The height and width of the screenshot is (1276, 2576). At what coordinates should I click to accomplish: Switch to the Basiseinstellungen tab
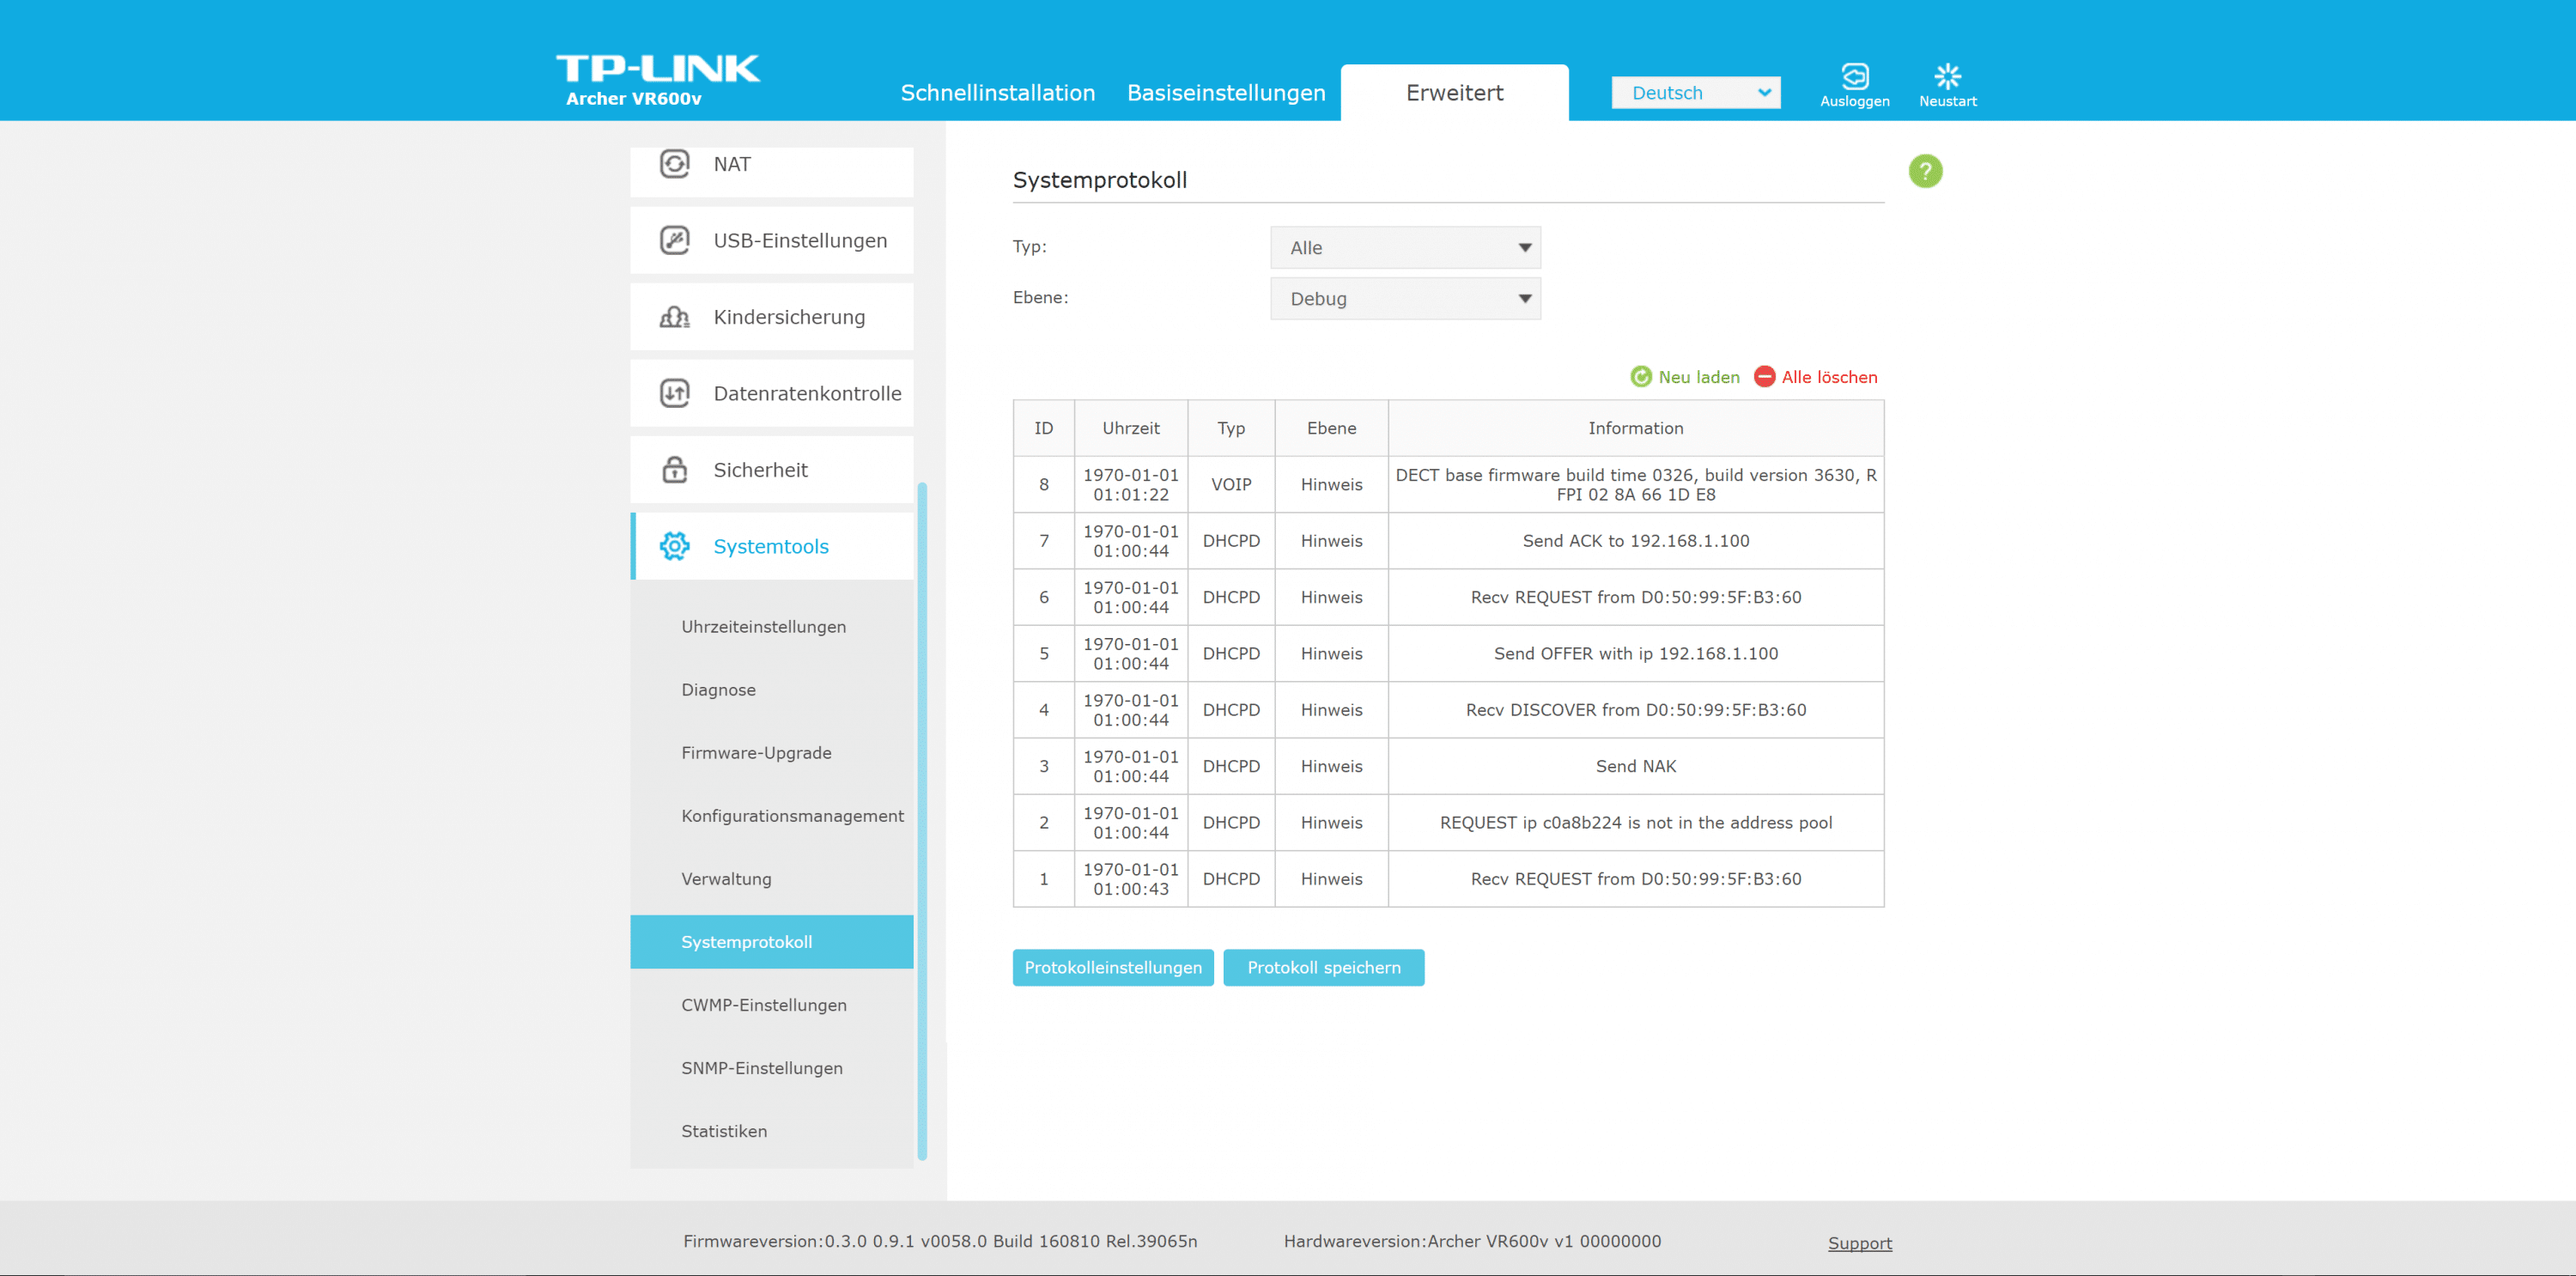1225,93
